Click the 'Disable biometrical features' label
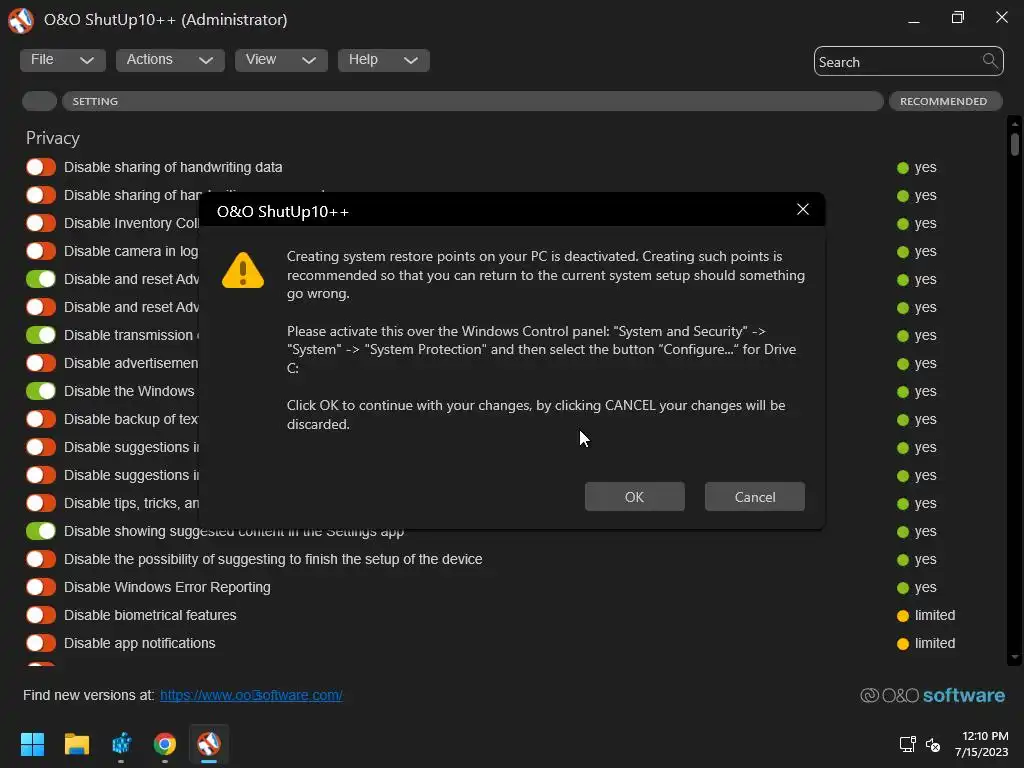The height and width of the screenshot is (768, 1024). 150,615
